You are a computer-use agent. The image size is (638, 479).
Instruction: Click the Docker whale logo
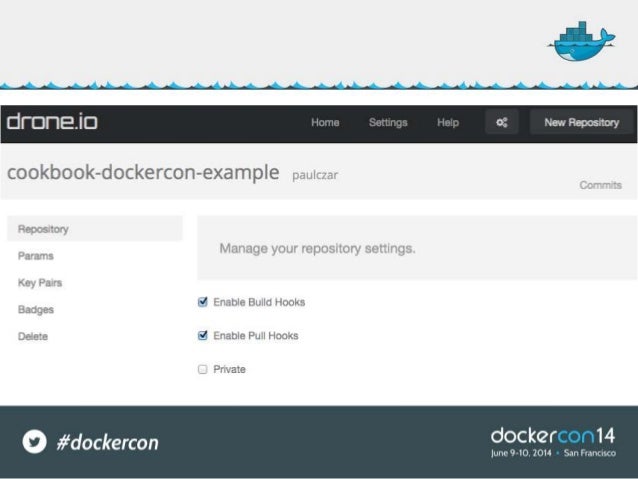tap(582, 42)
